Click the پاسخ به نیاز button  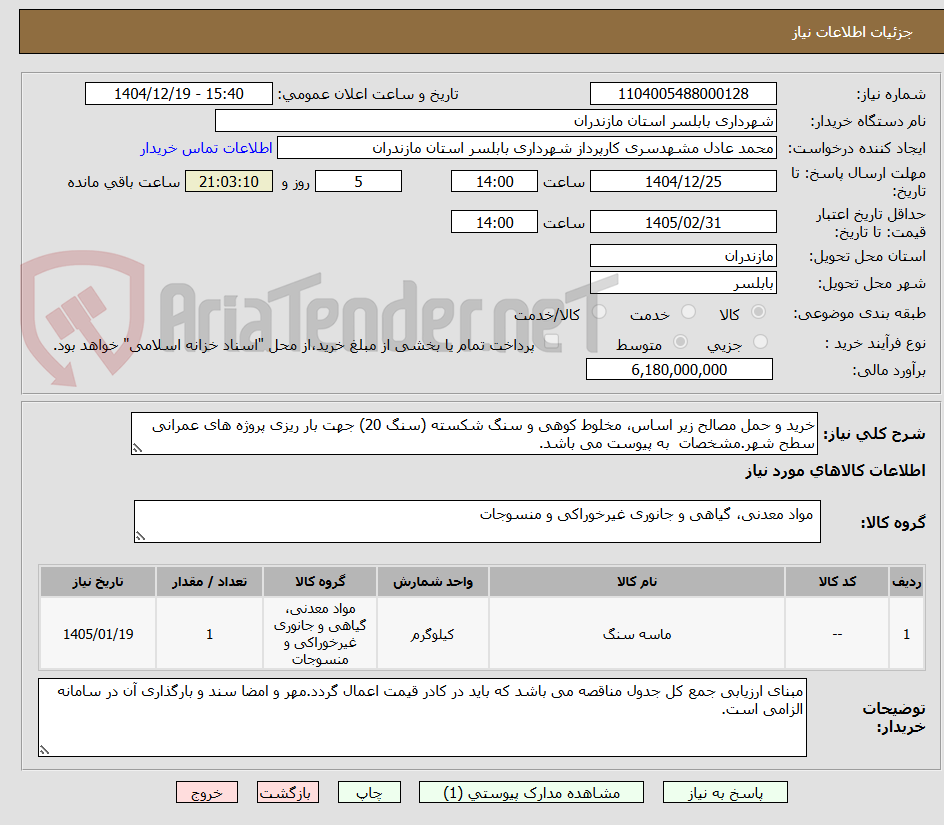tap(725, 792)
